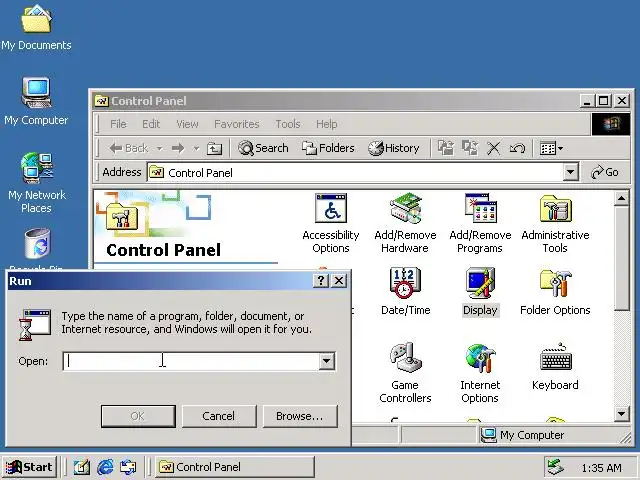This screenshot has height=480, width=640.
Task: Click the Back toolbar button
Action: point(128,148)
